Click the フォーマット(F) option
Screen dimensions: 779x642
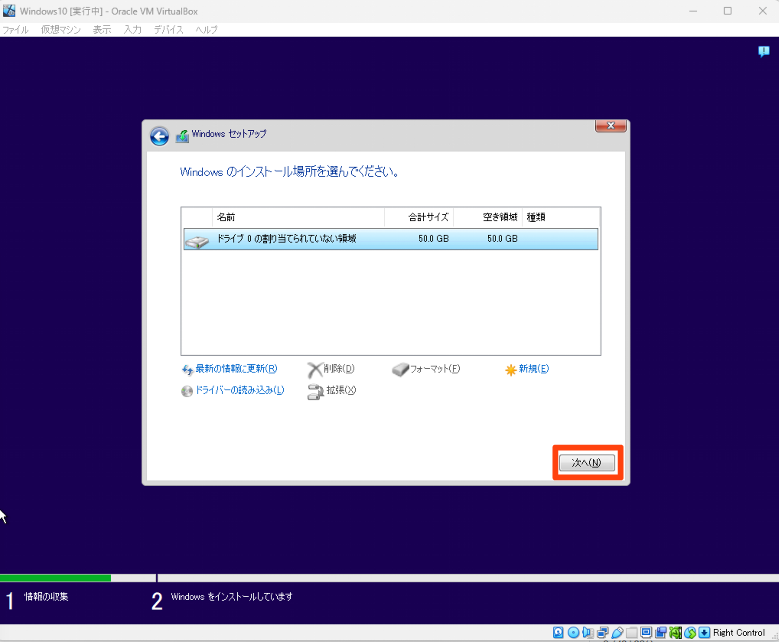(x=435, y=369)
